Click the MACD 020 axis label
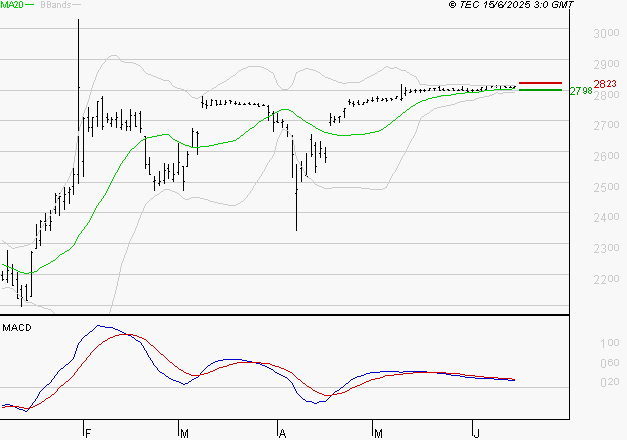The image size is (627, 440). click(x=610, y=382)
